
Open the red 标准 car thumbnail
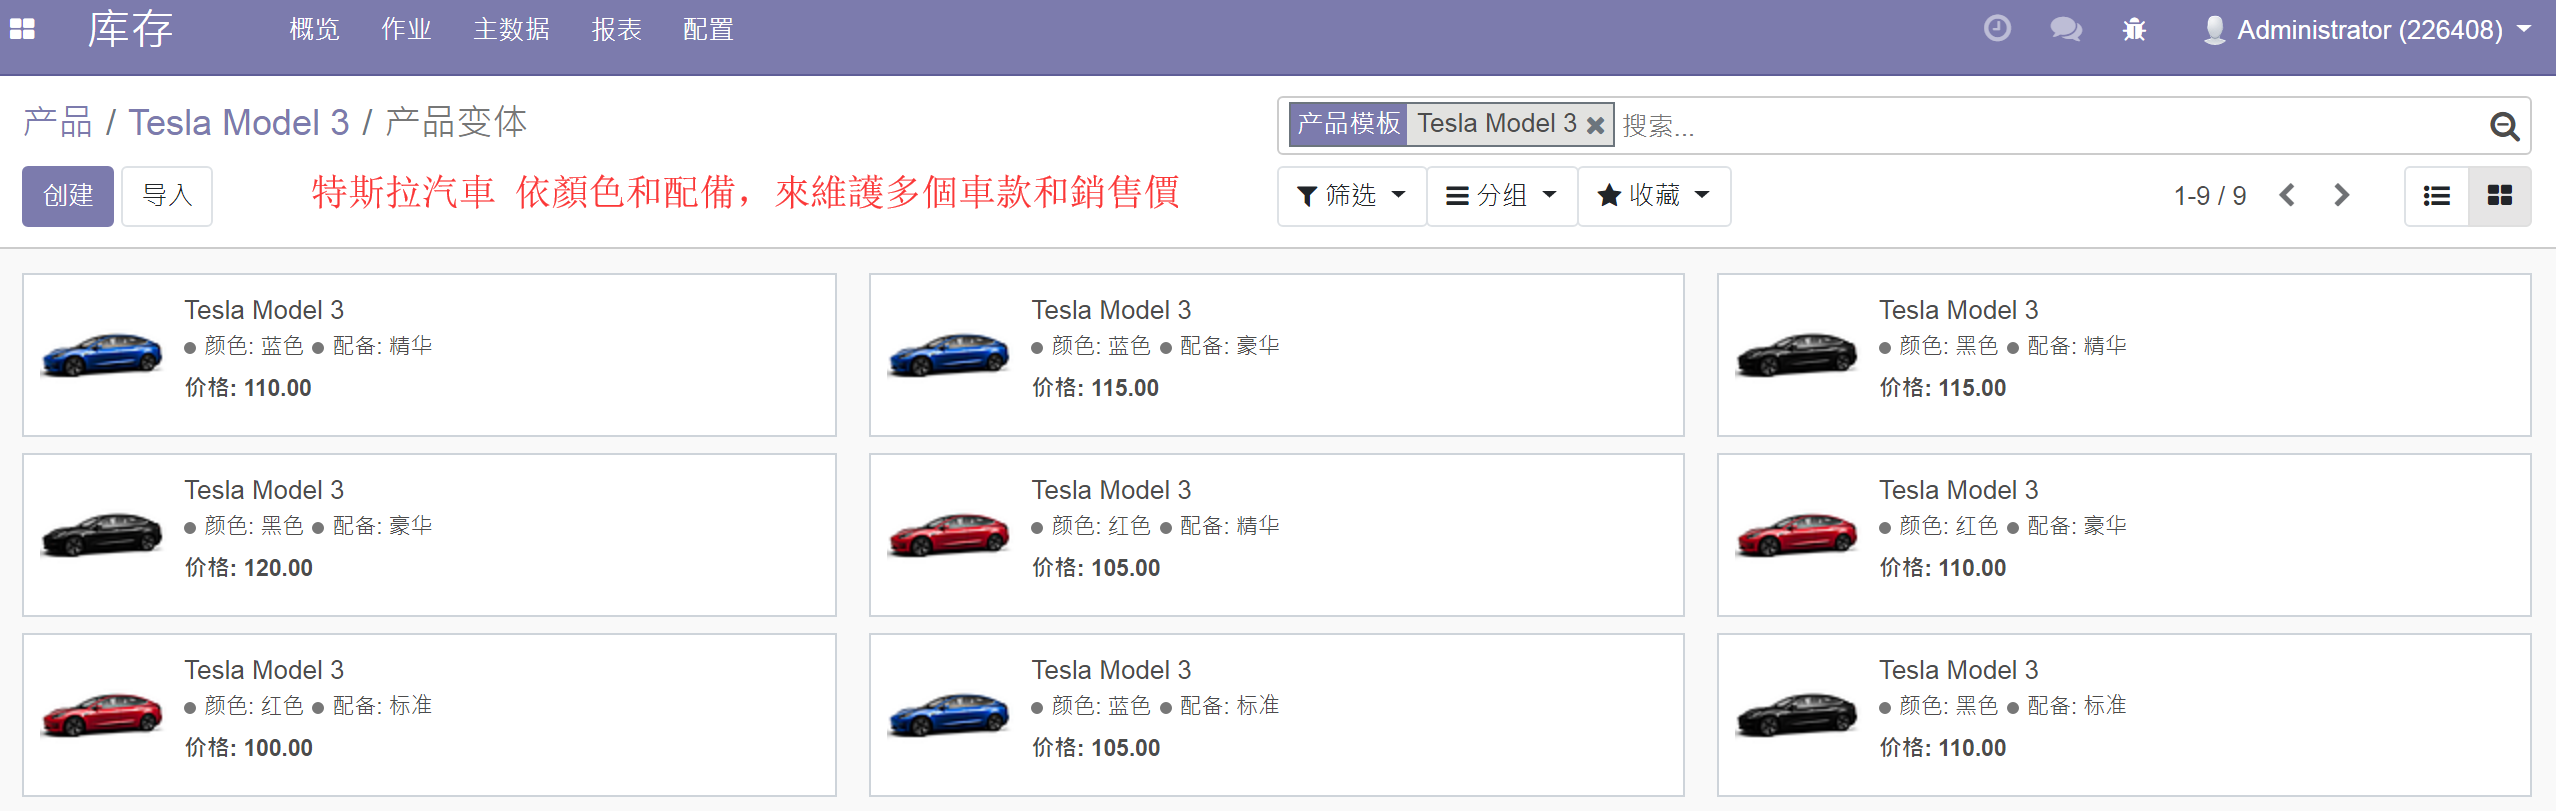coord(102,715)
